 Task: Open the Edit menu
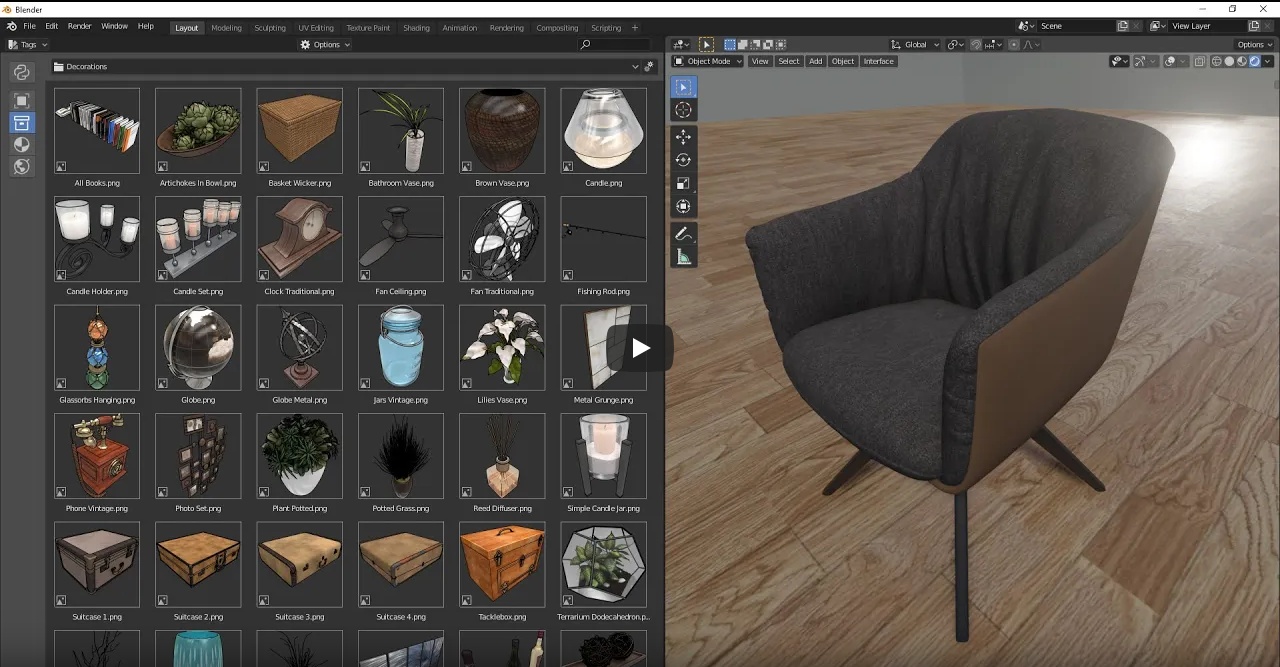point(51,26)
